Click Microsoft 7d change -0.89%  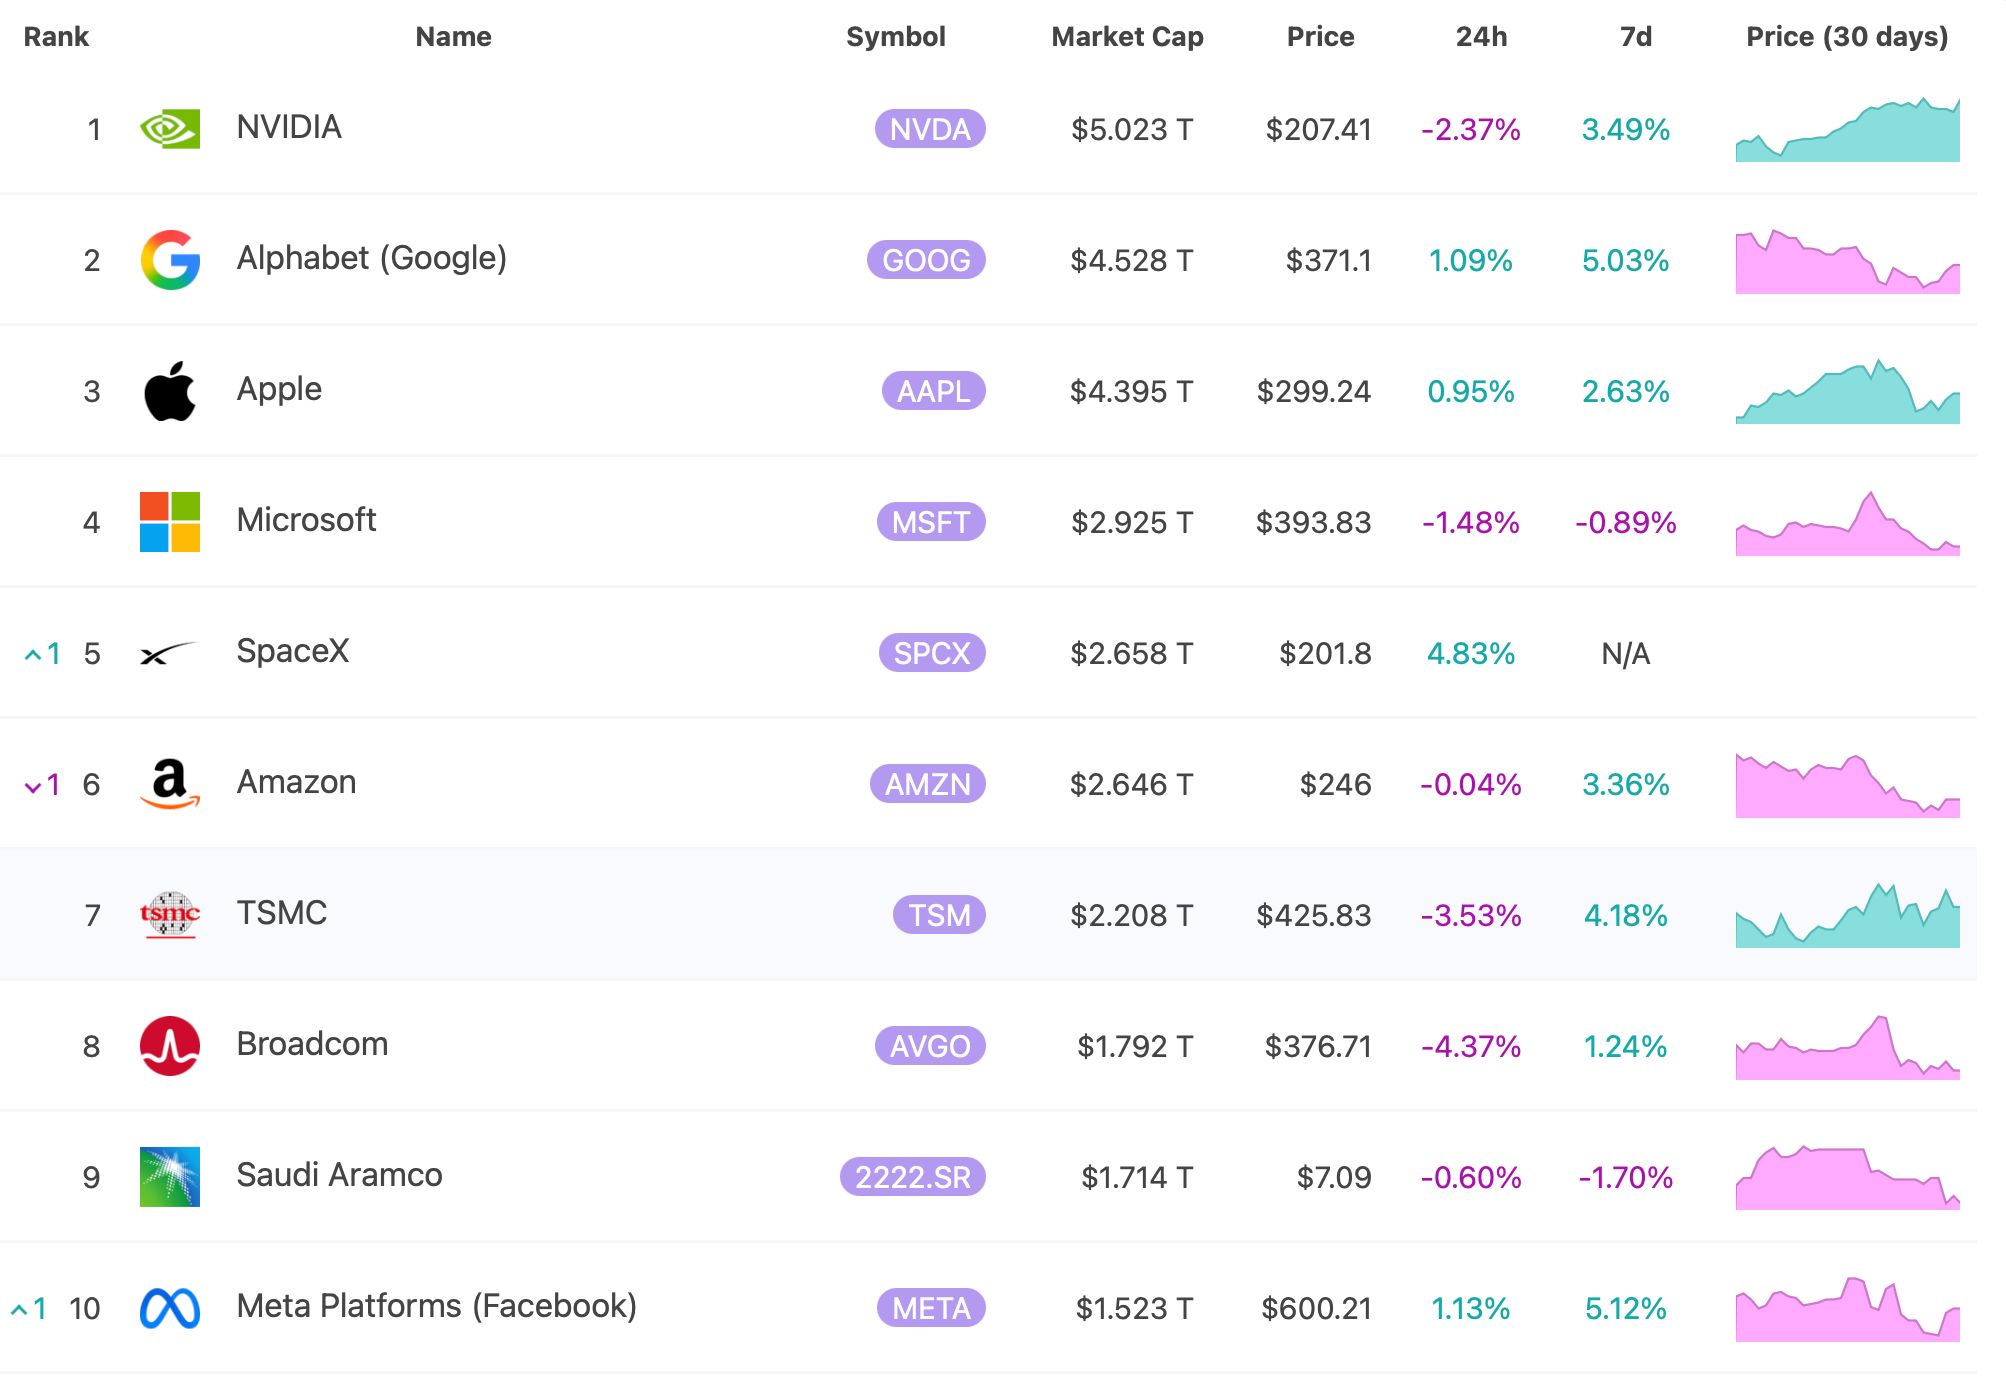point(1625,522)
